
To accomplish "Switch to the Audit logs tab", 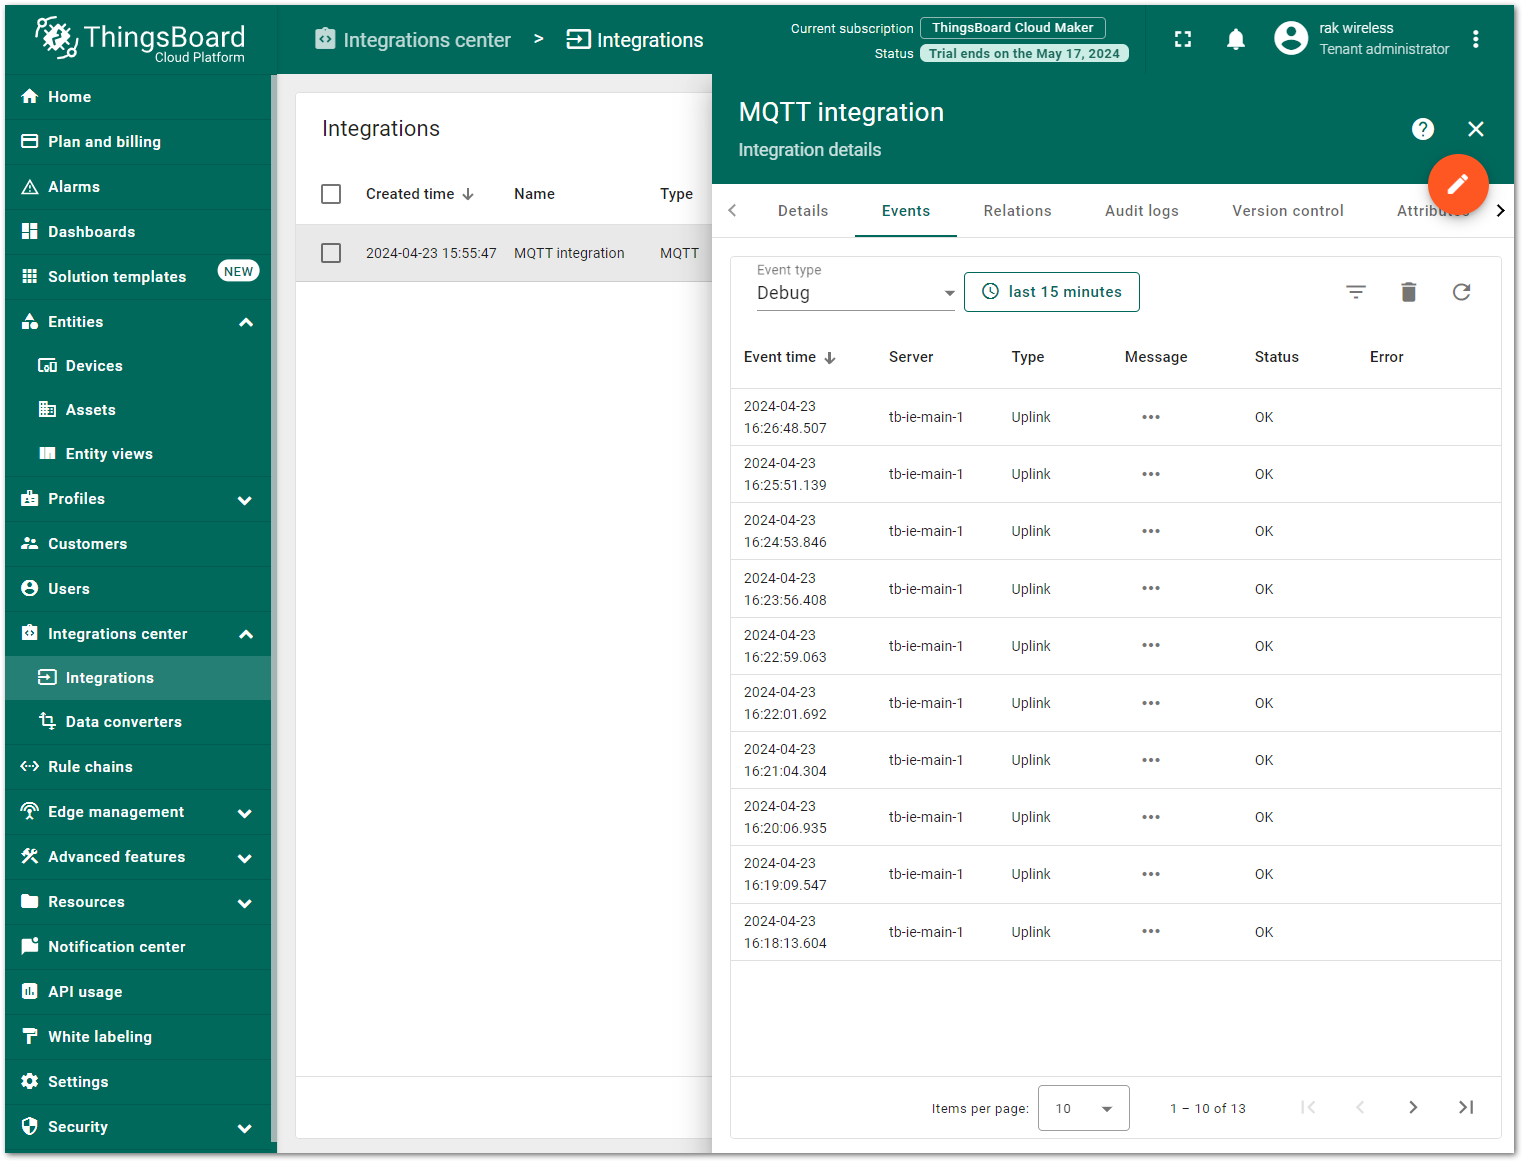I will [1142, 211].
